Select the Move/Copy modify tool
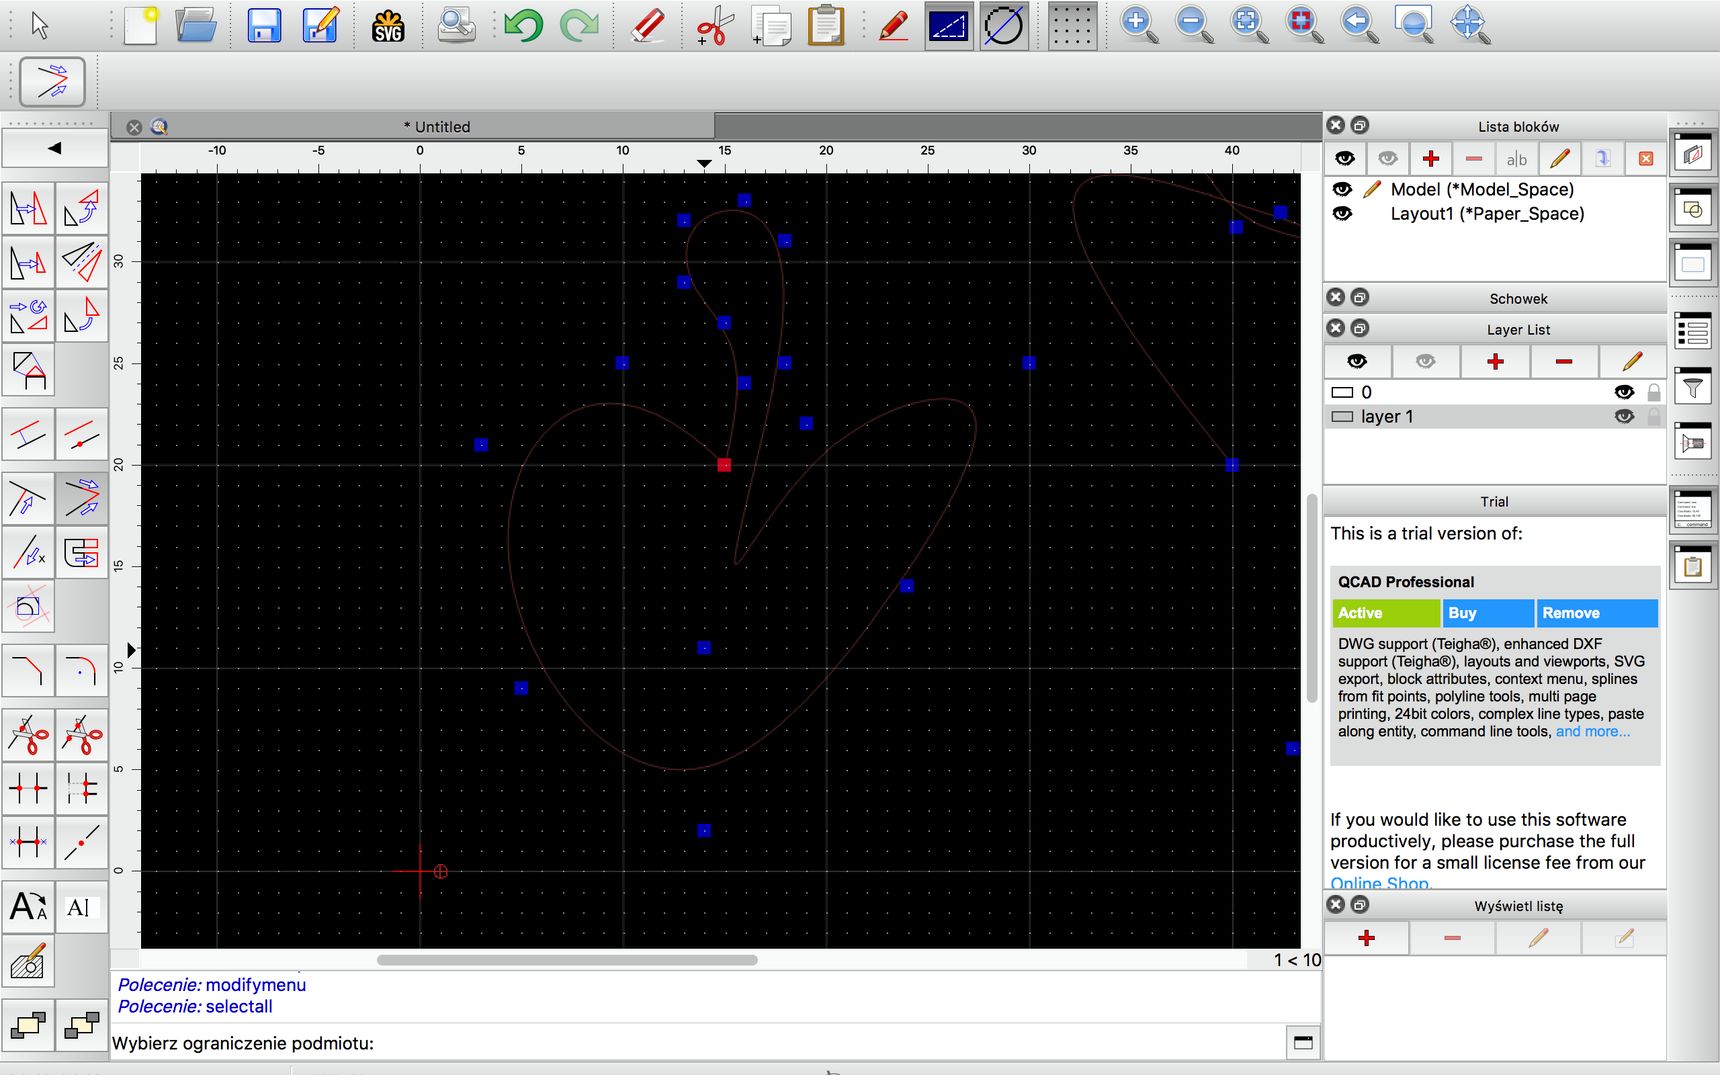Viewport: 1720px width, 1075px height. (x=28, y=208)
